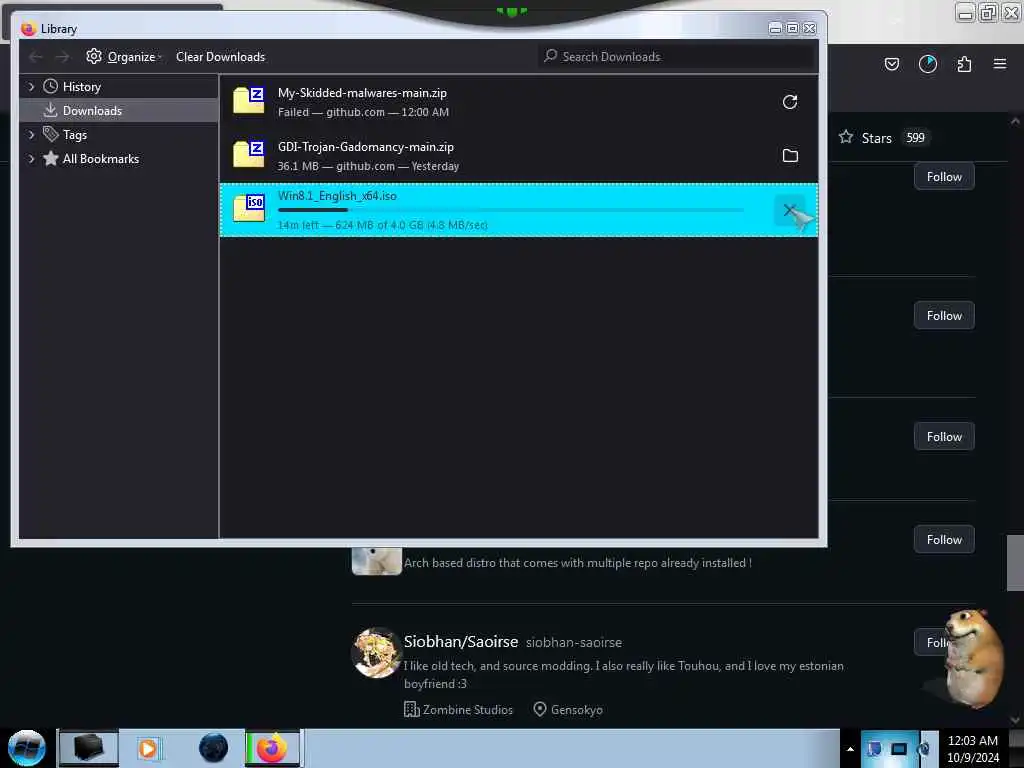Image resolution: width=1024 pixels, height=768 pixels.
Task: Click the monitor icon in the system tray
Action: point(899,749)
